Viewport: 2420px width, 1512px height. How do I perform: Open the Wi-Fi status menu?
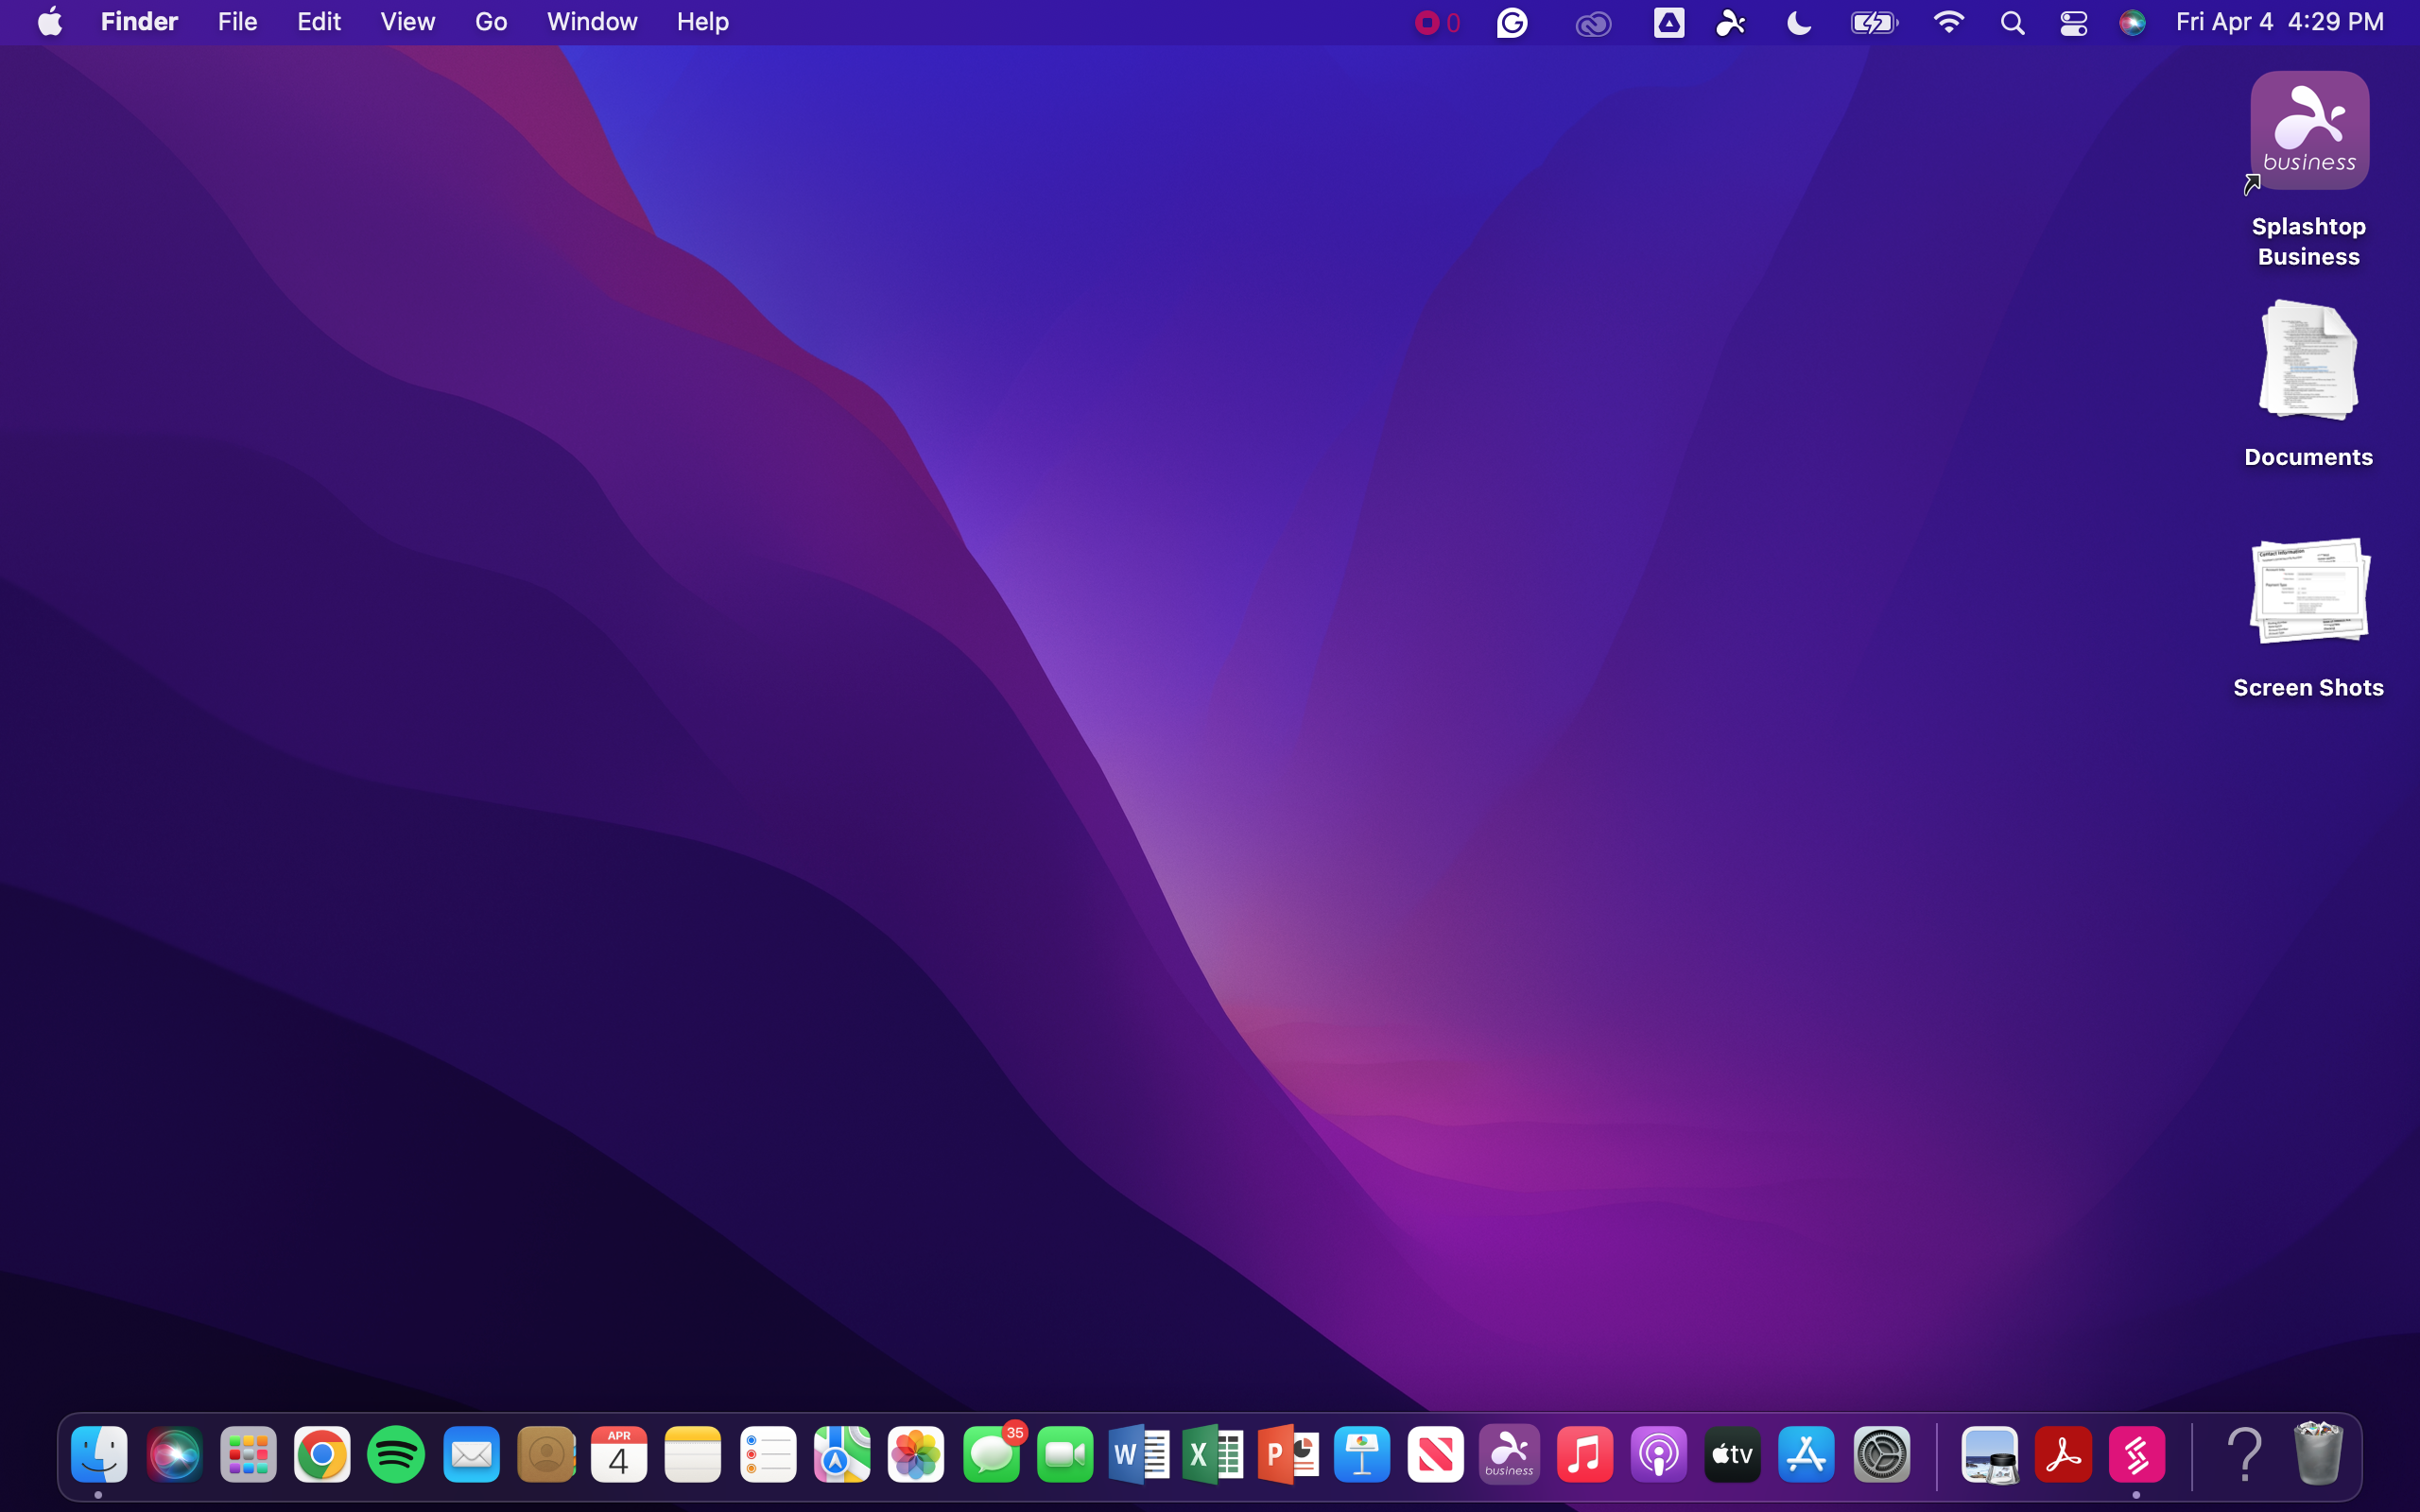pyautogui.click(x=1948, y=22)
